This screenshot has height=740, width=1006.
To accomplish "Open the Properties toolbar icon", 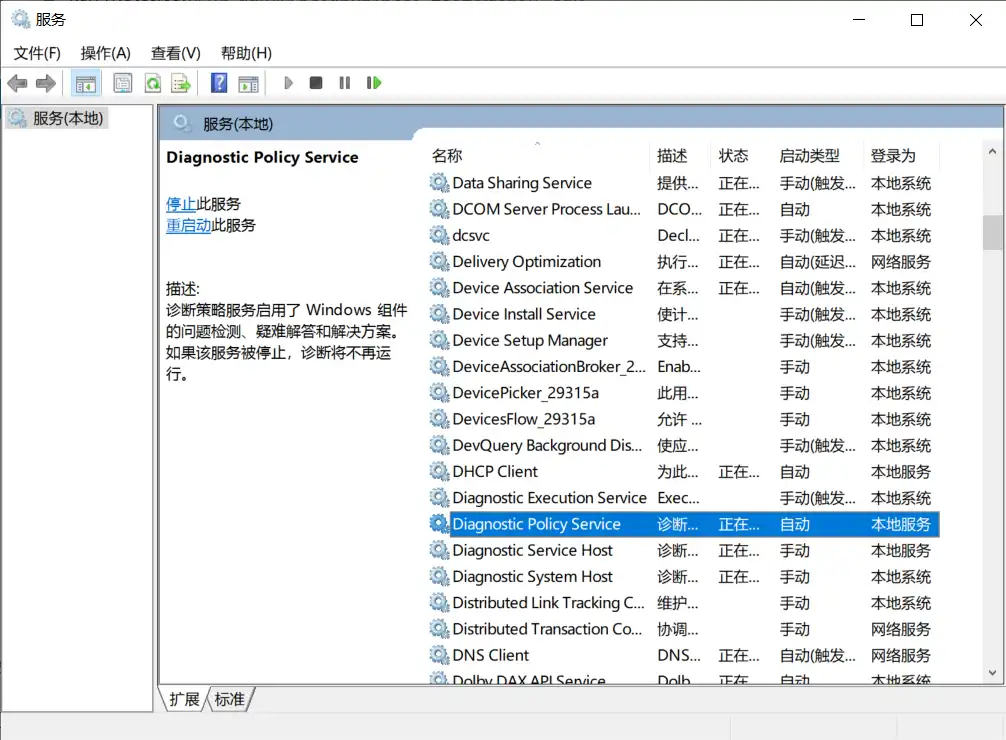I will [x=123, y=83].
